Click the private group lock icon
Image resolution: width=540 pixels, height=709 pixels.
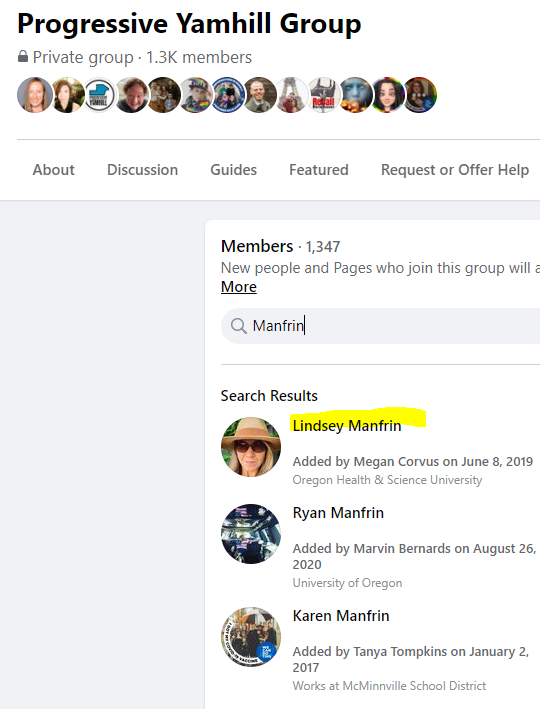(23, 57)
